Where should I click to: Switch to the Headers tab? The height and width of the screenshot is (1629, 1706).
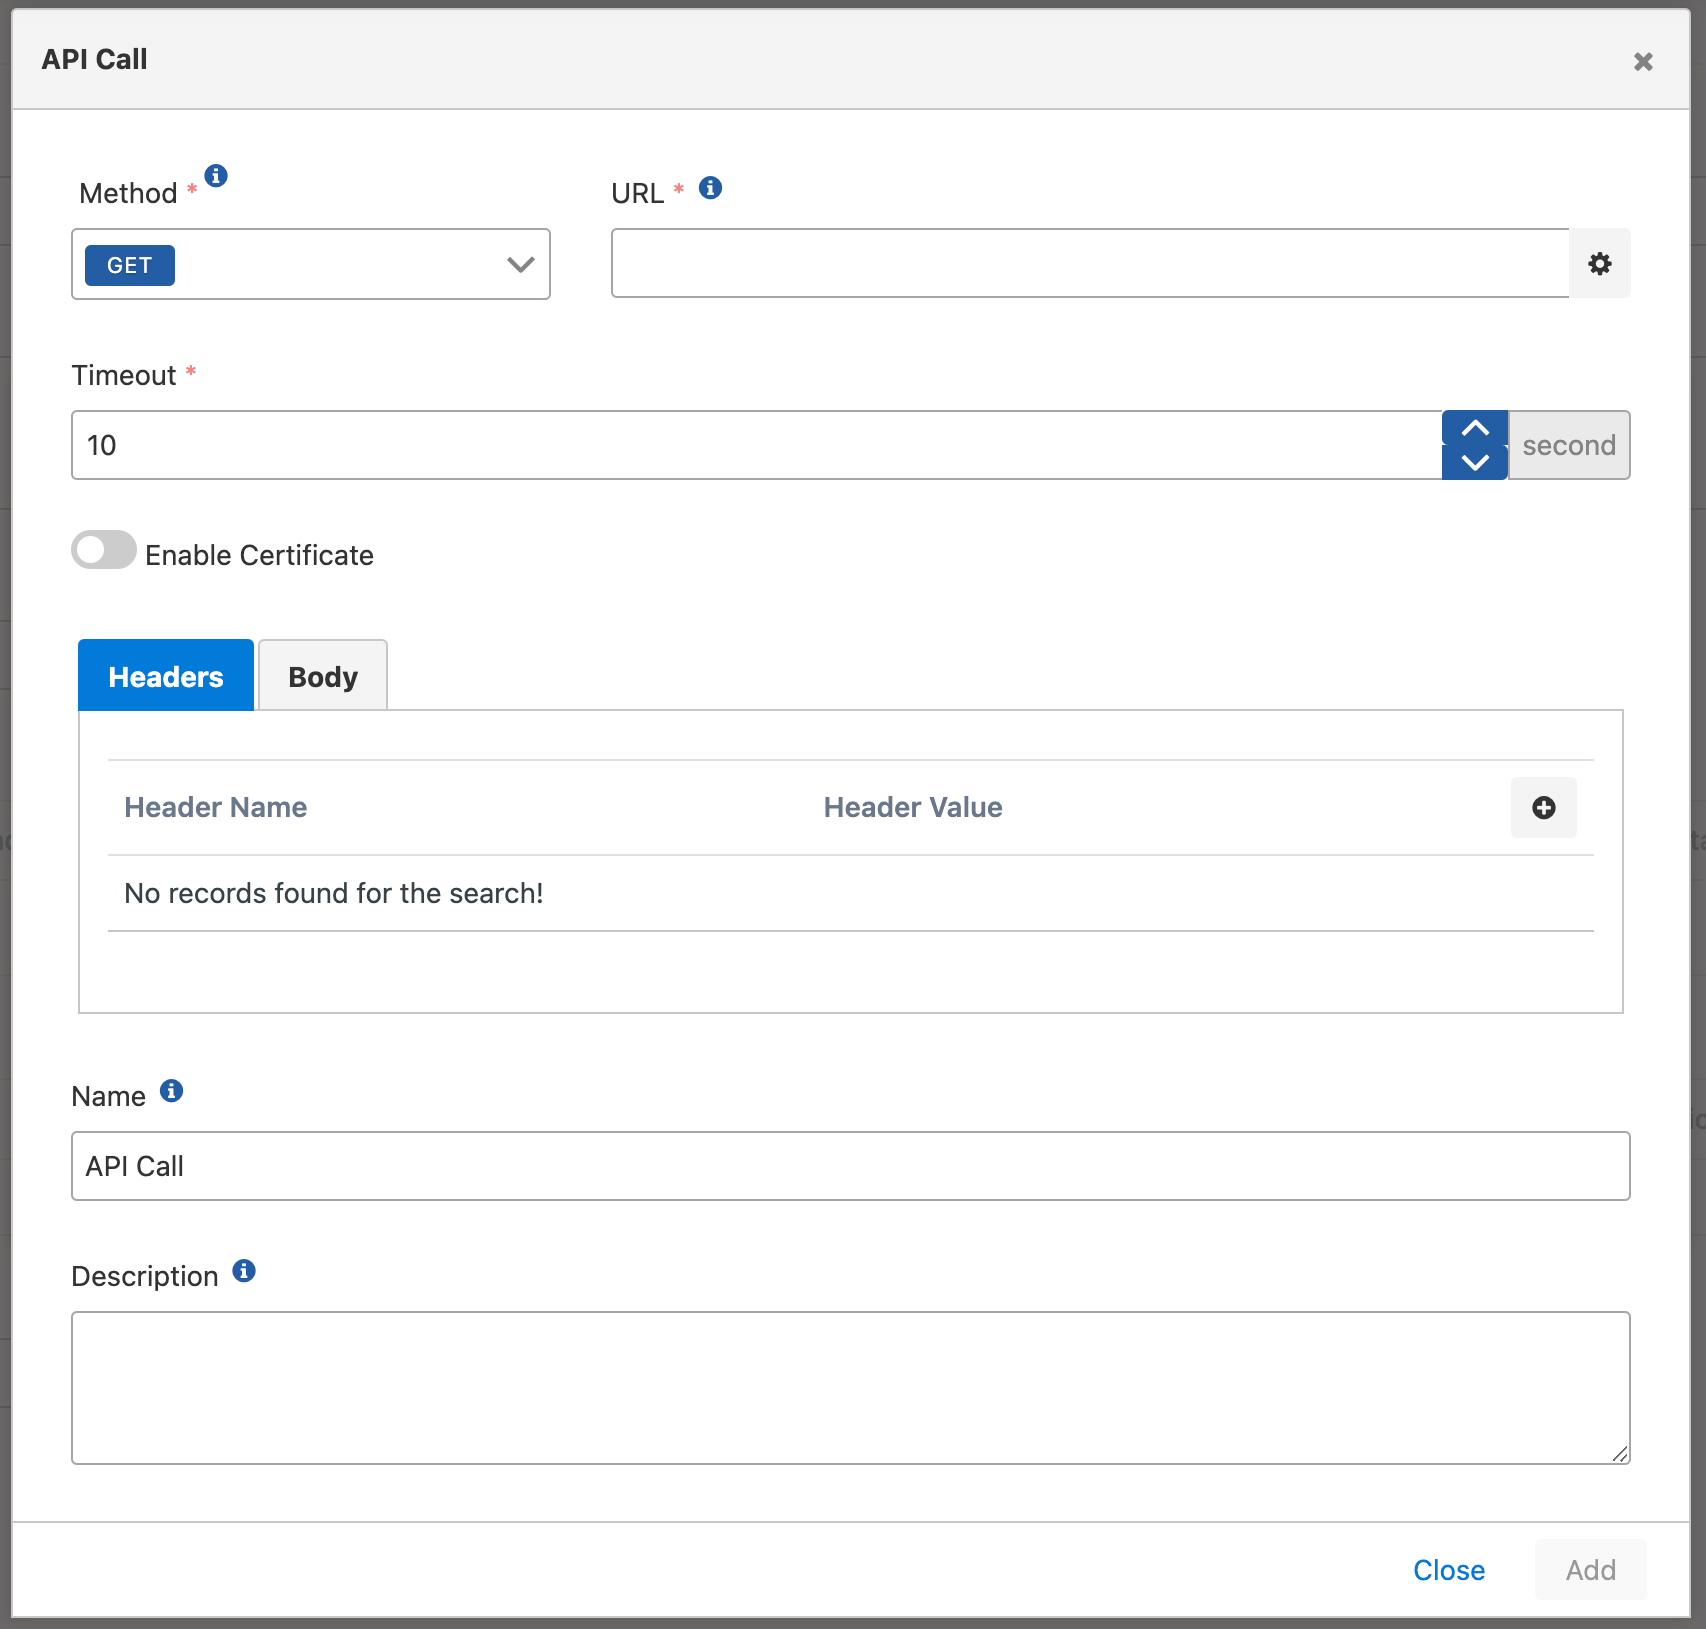pyautogui.click(x=166, y=677)
